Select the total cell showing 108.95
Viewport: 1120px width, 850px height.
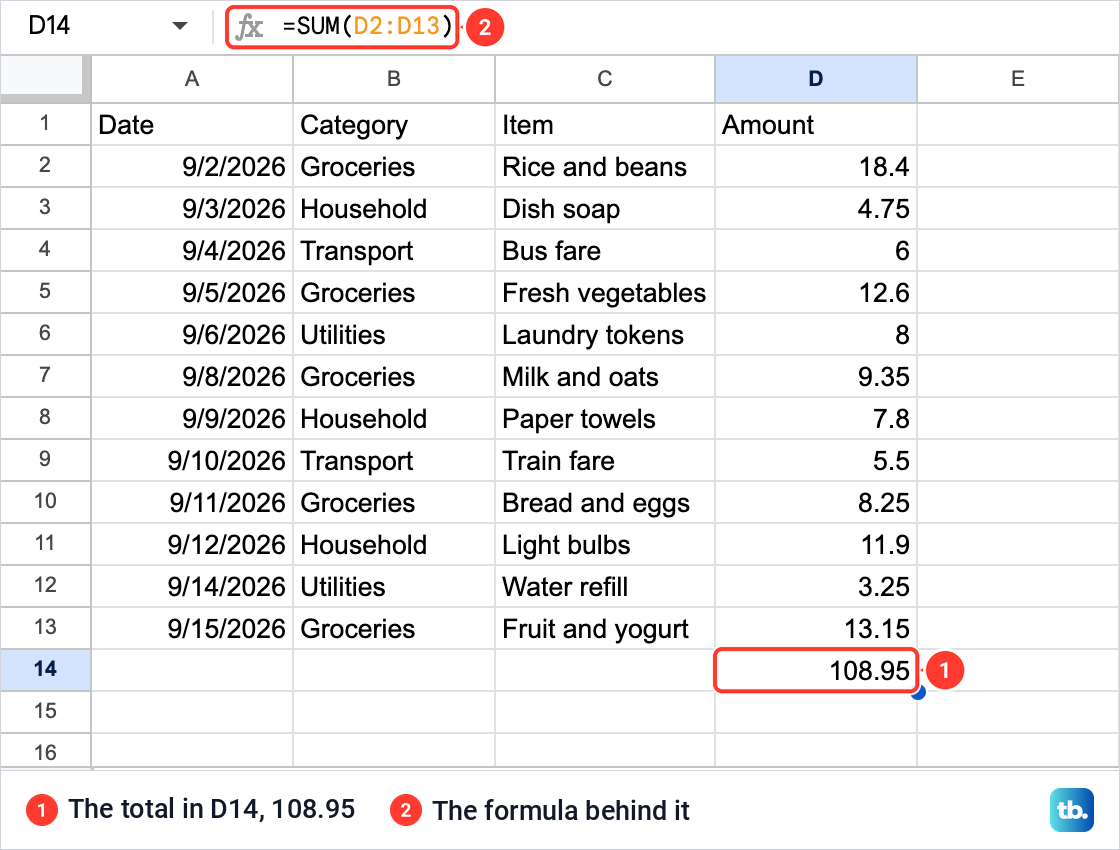[816, 670]
